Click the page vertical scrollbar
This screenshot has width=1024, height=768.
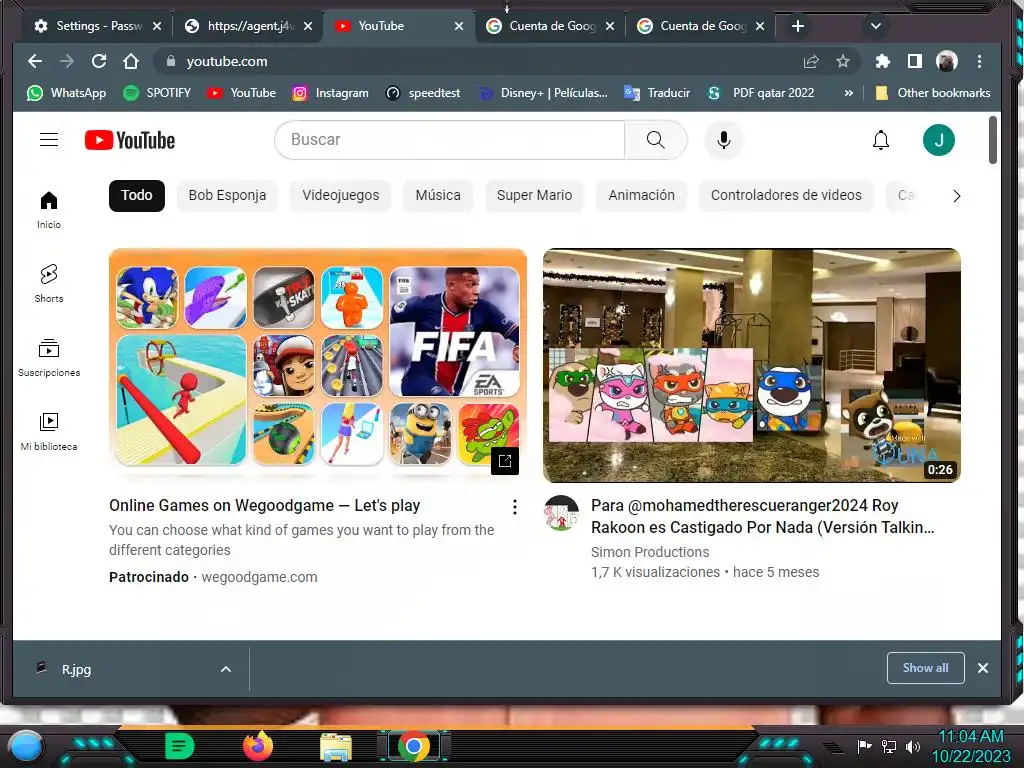(993, 140)
